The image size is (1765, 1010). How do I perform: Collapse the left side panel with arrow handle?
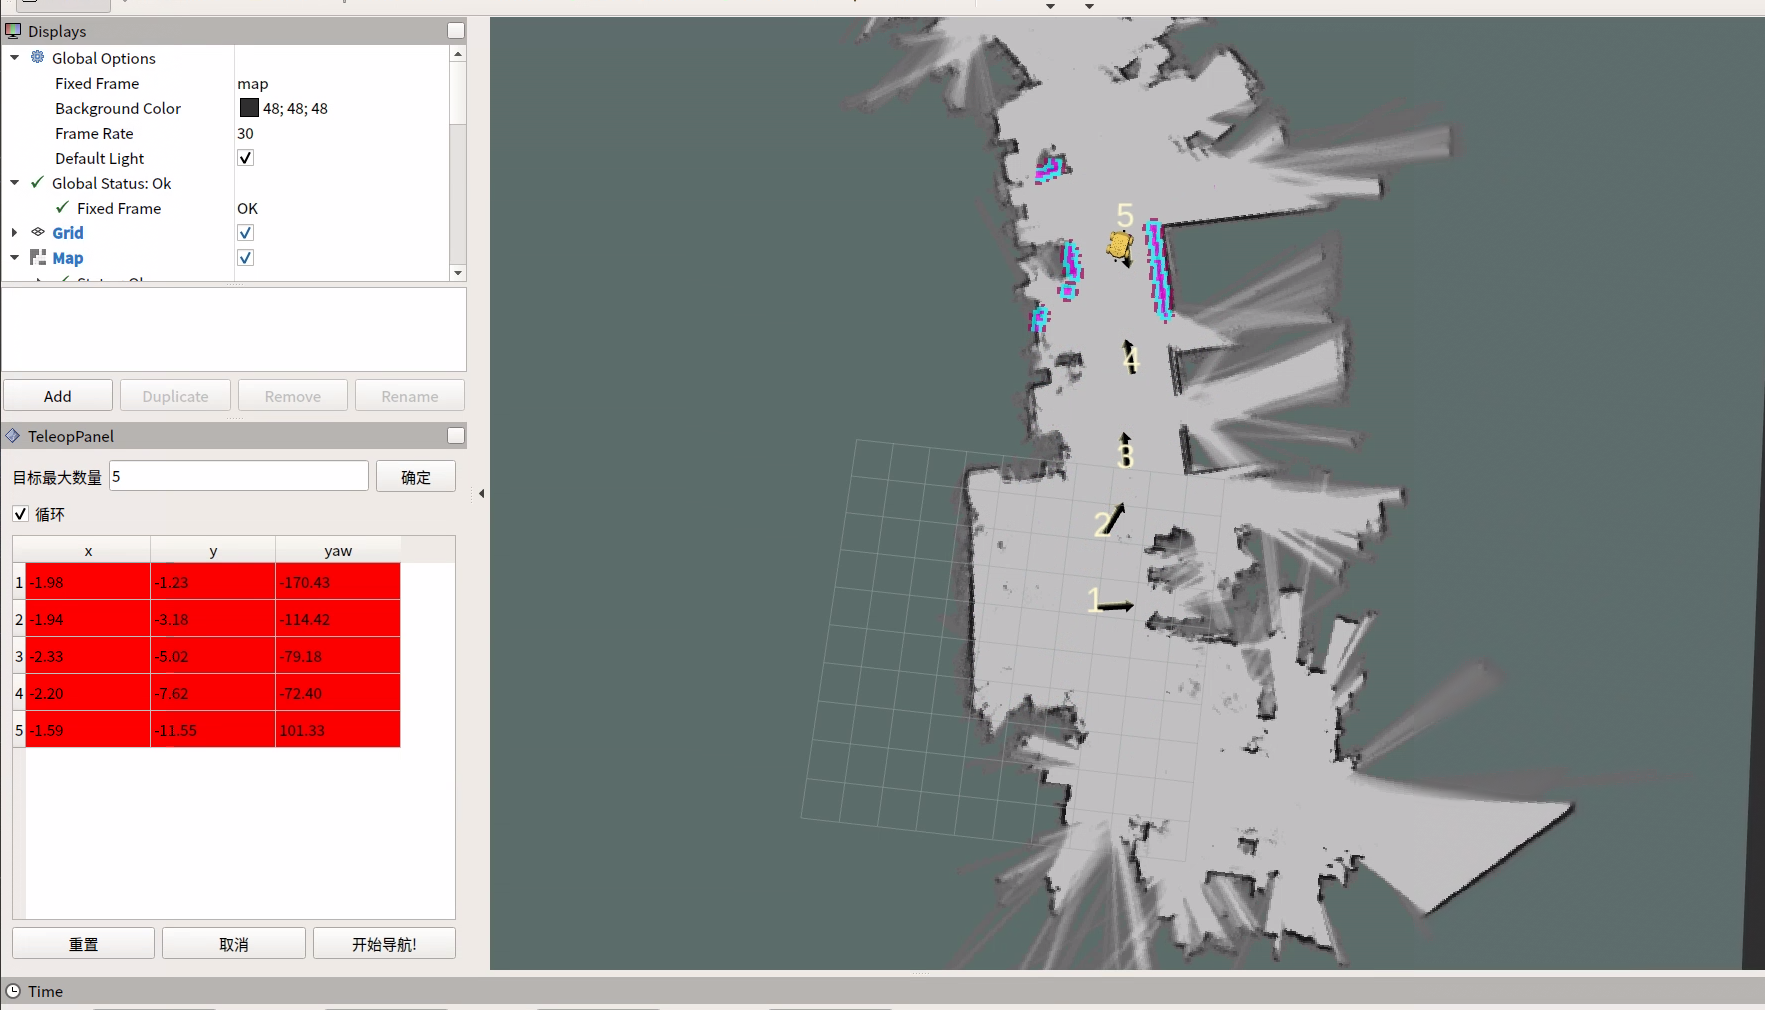coord(481,493)
